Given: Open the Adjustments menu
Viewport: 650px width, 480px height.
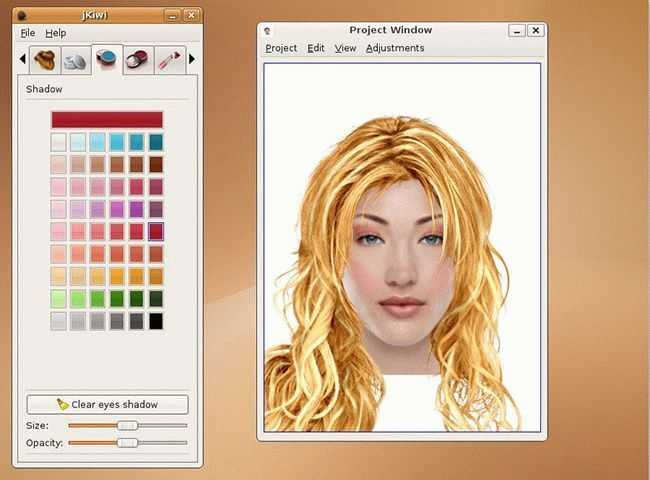Looking at the screenshot, I should (395, 48).
